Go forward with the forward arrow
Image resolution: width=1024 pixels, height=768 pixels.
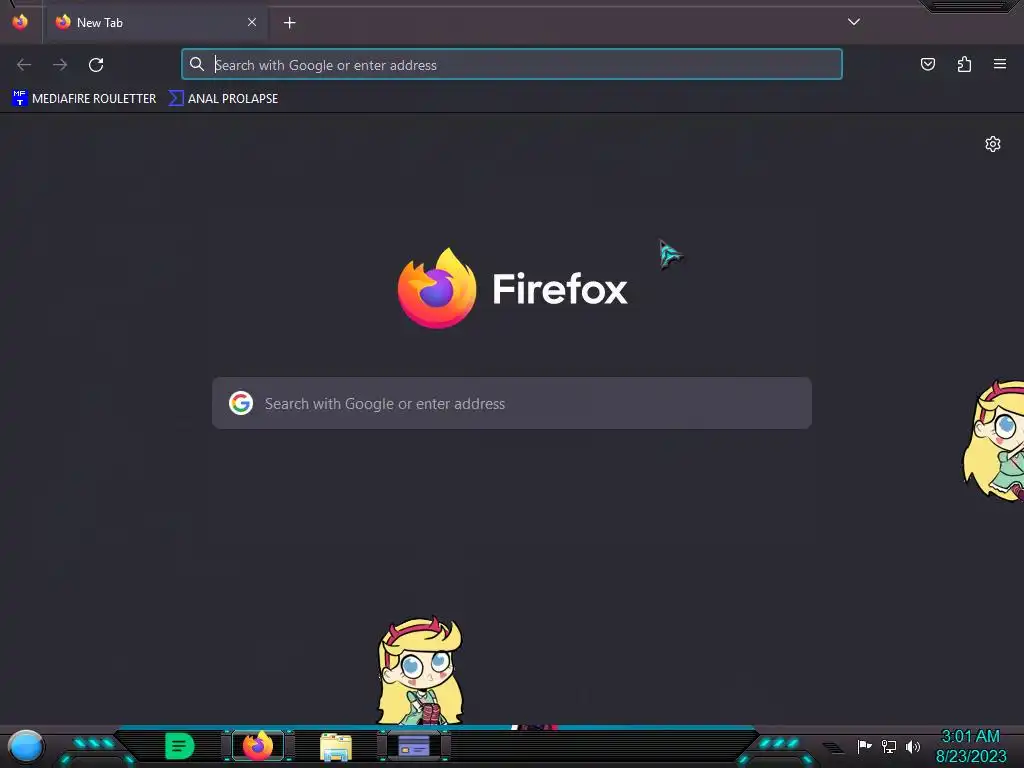point(60,65)
